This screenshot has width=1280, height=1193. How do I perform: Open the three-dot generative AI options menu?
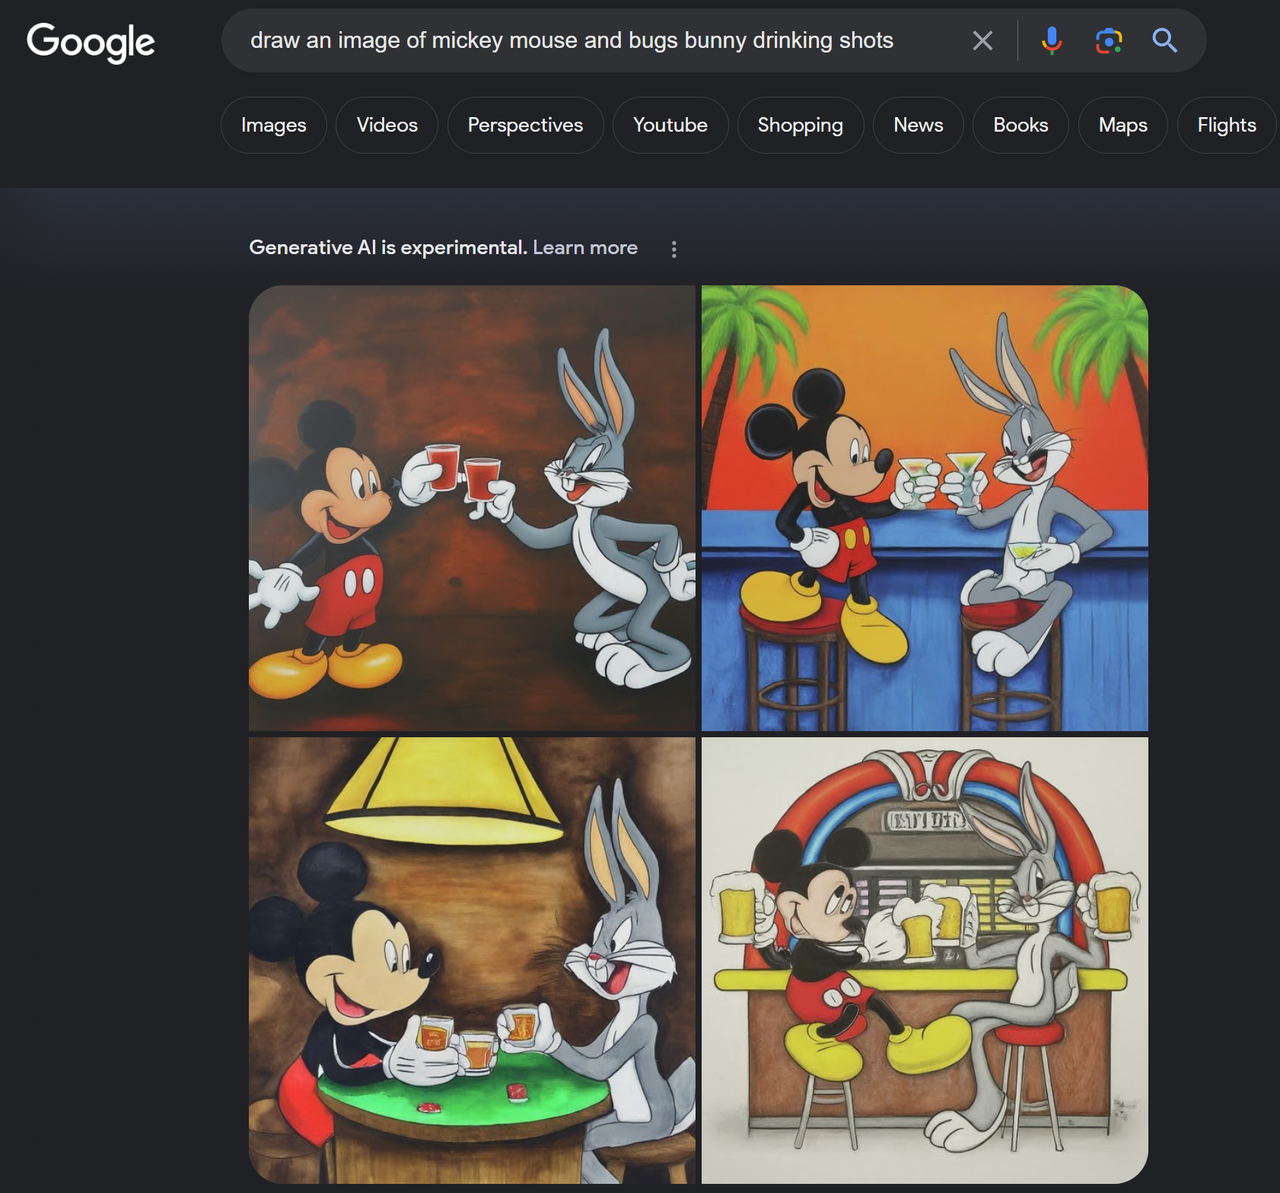tap(674, 249)
